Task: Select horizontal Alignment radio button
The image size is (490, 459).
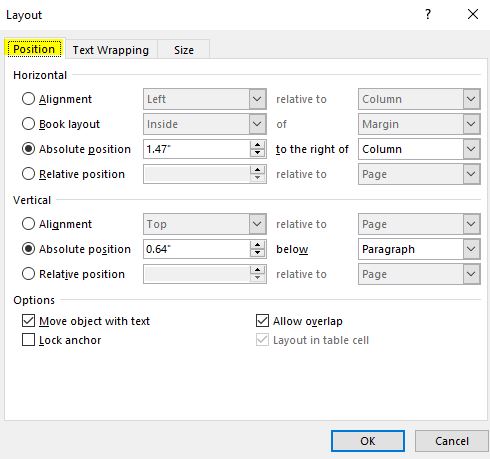Action: (28, 99)
